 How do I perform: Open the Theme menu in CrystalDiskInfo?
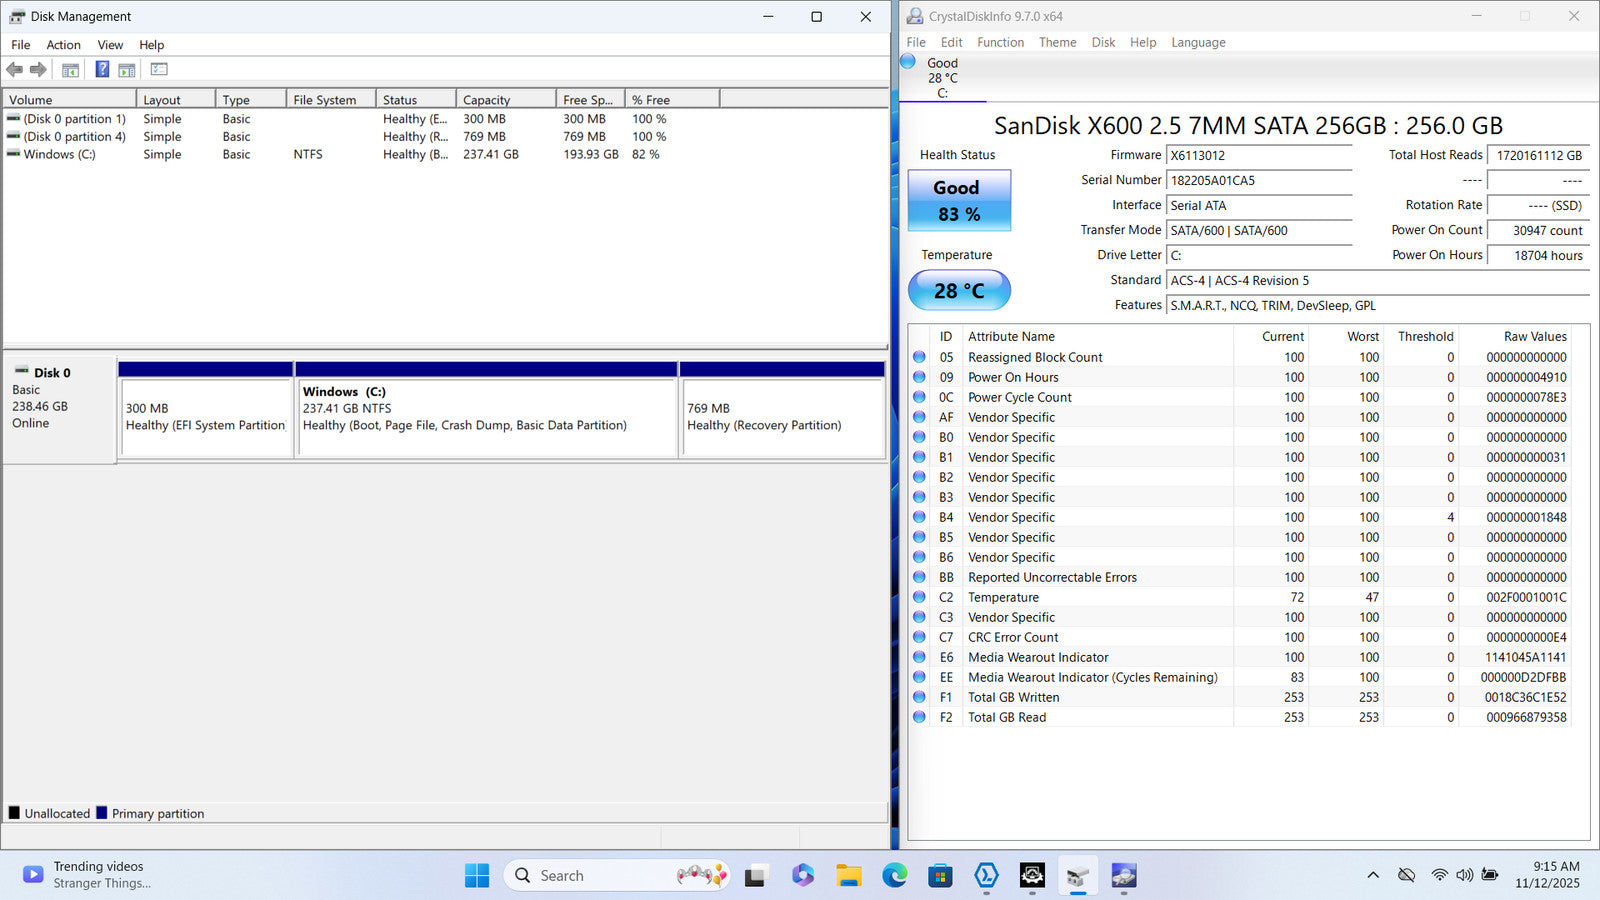[x=1057, y=43]
